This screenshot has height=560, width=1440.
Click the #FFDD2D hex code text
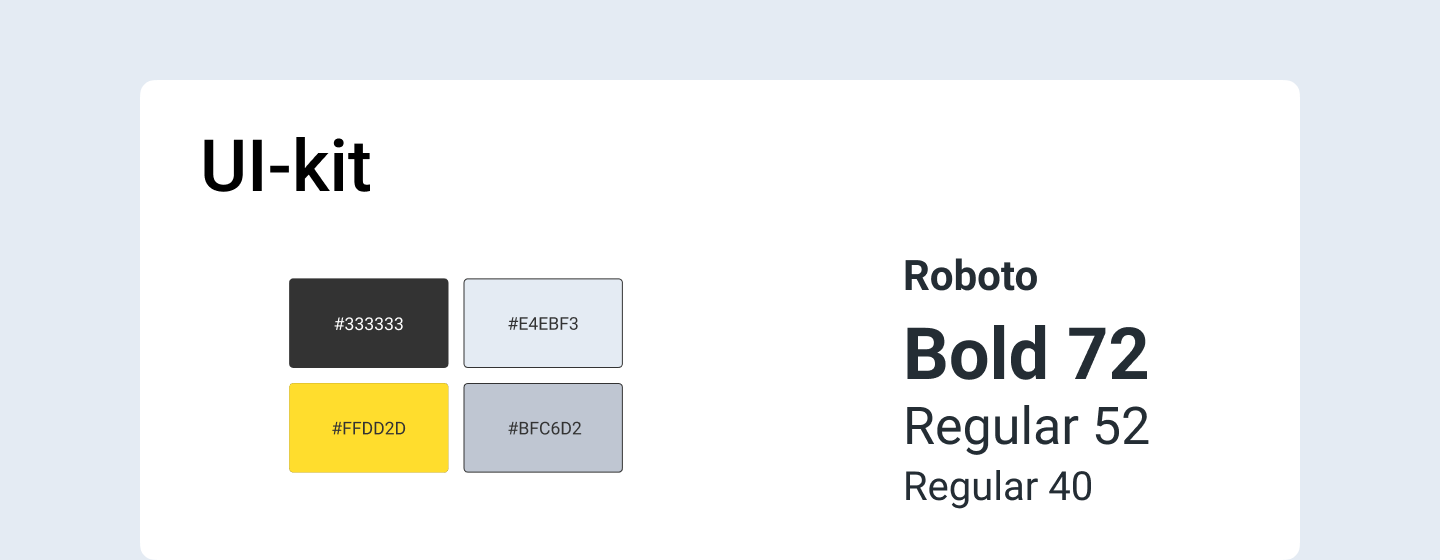click(368, 429)
